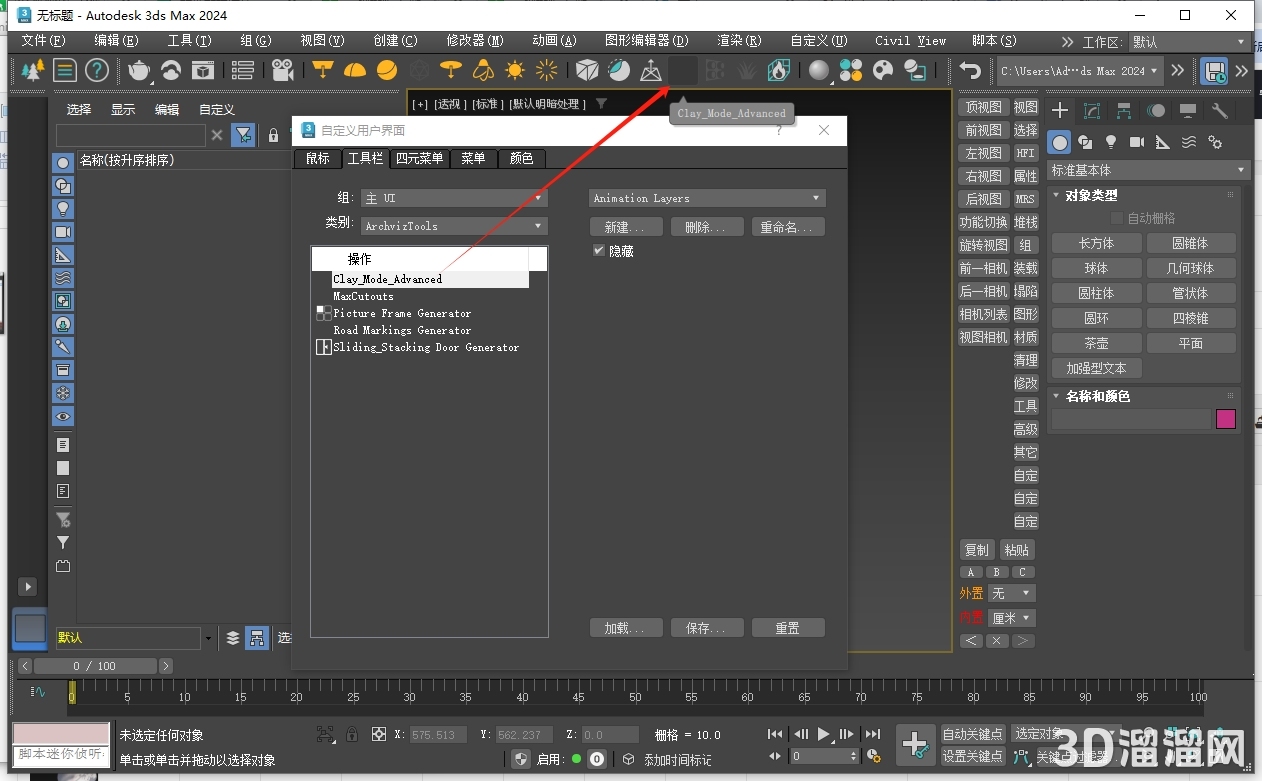Click the trees scene icon at toolbar start
The width and height of the screenshot is (1262, 781).
[x=33, y=70]
